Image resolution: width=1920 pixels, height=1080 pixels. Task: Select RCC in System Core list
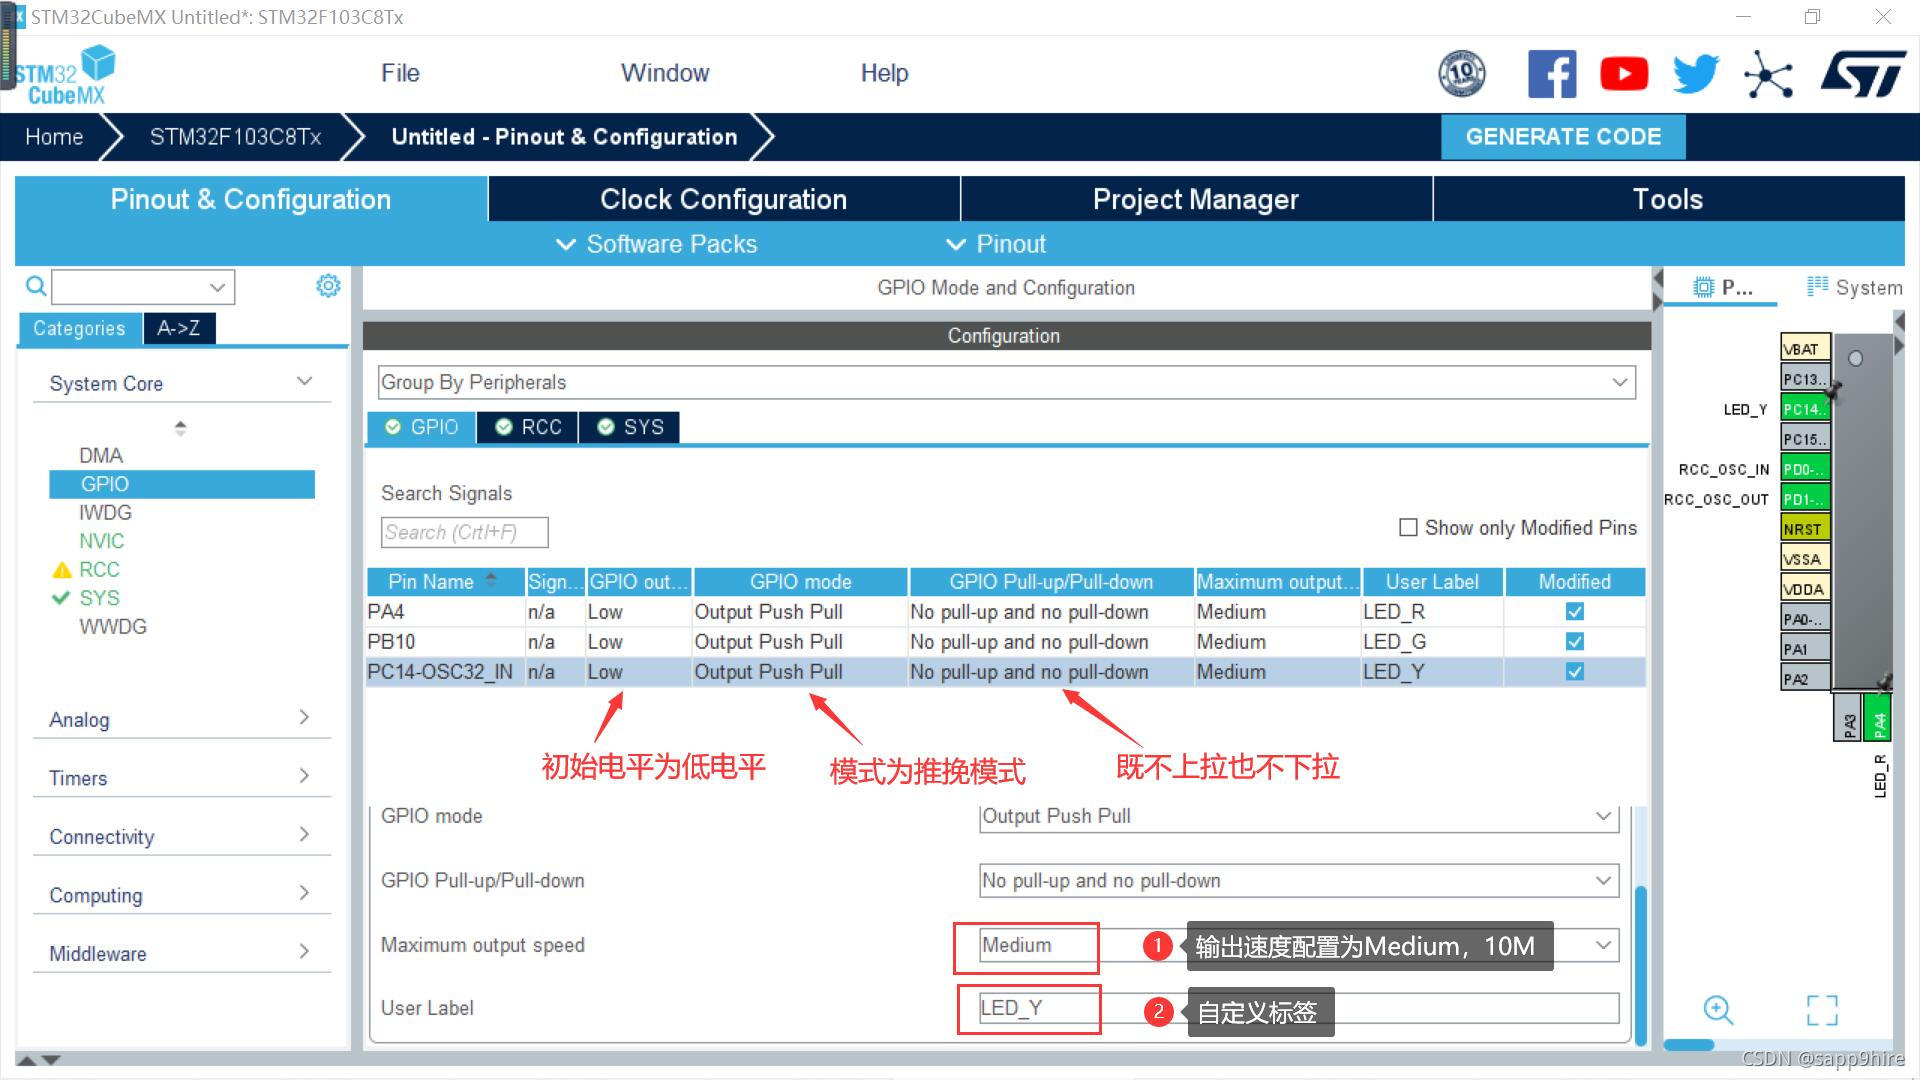click(x=99, y=569)
